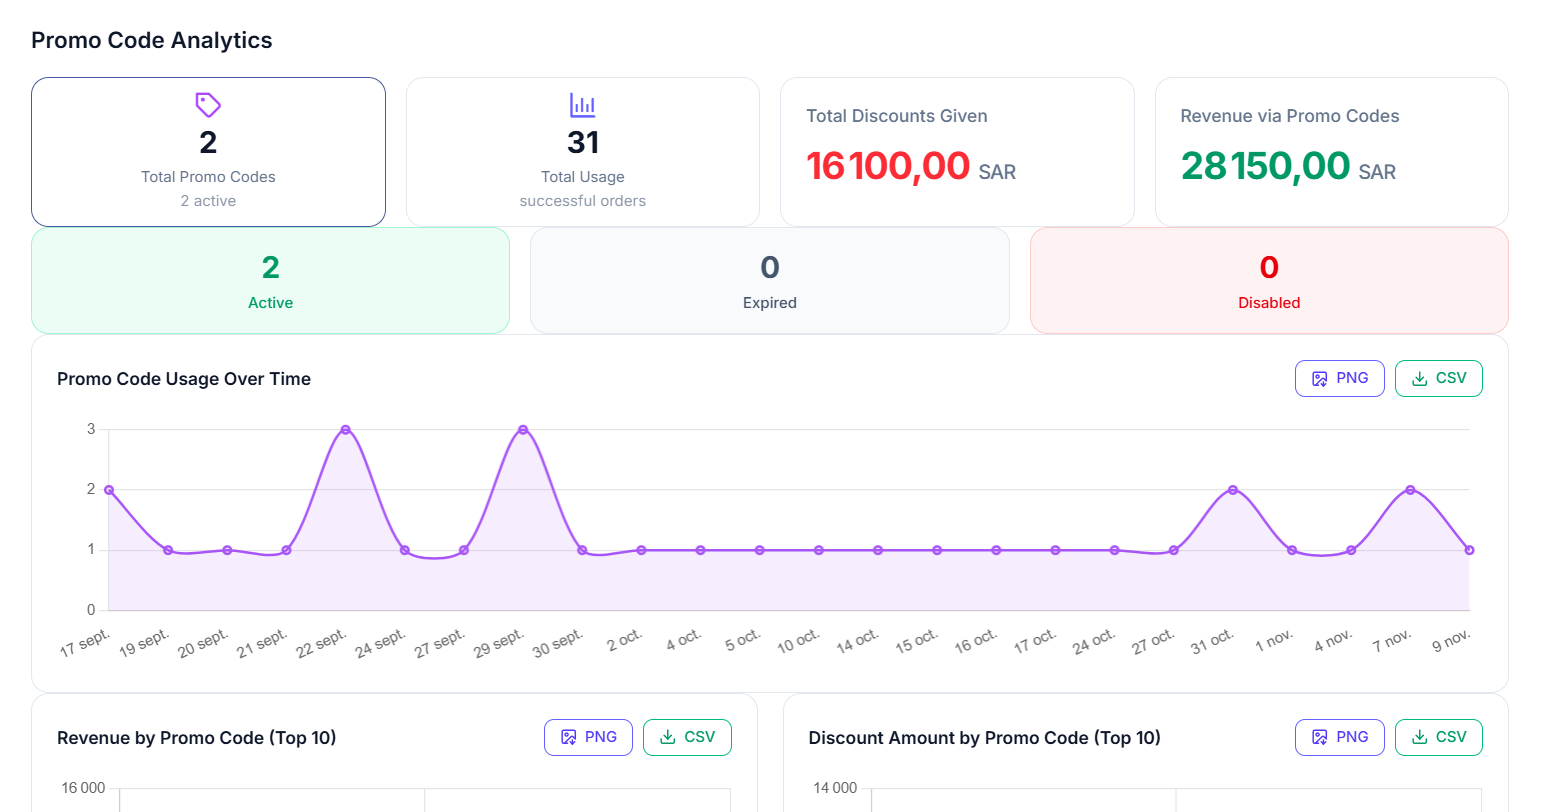Click the tag icon above Total Promo Codes
The height and width of the screenshot is (812, 1547).
[208, 105]
